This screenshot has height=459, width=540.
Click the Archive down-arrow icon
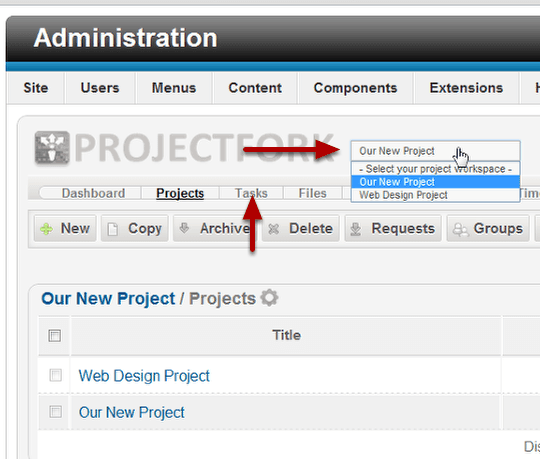tap(184, 228)
